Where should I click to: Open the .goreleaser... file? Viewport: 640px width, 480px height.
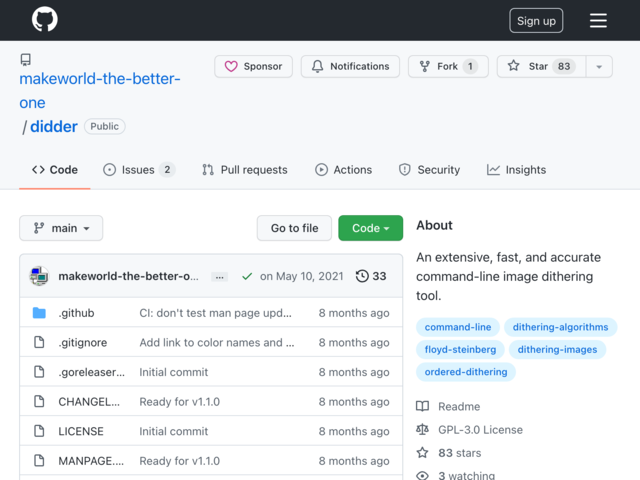(x=92, y=372)
